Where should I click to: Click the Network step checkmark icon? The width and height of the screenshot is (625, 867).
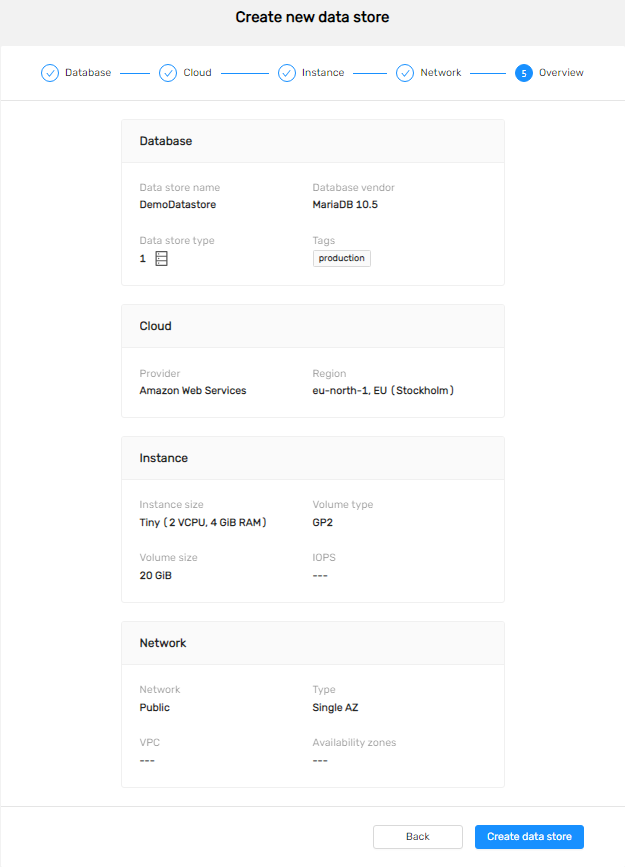[x=405, y=73]
